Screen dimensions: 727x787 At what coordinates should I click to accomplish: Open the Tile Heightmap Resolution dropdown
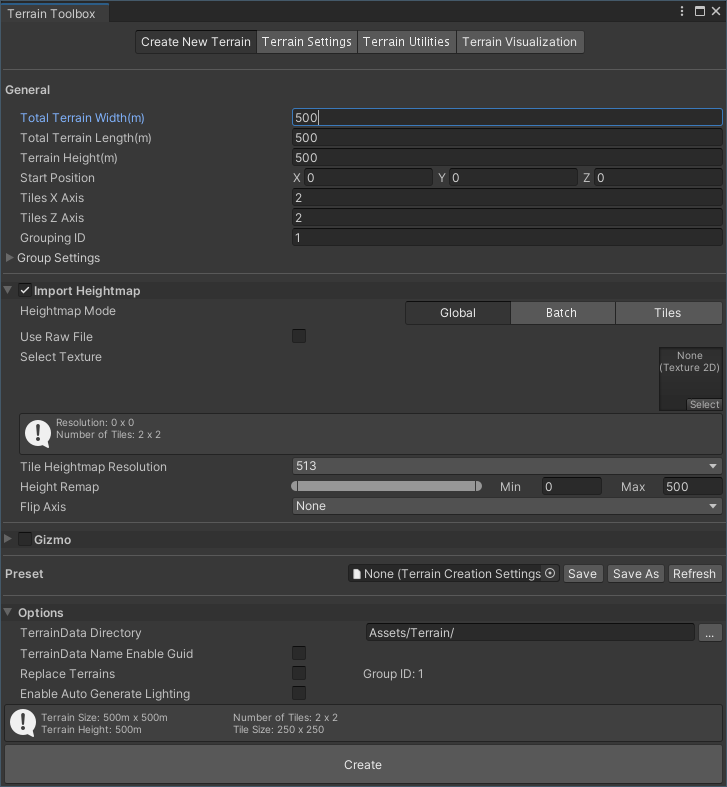507,467
